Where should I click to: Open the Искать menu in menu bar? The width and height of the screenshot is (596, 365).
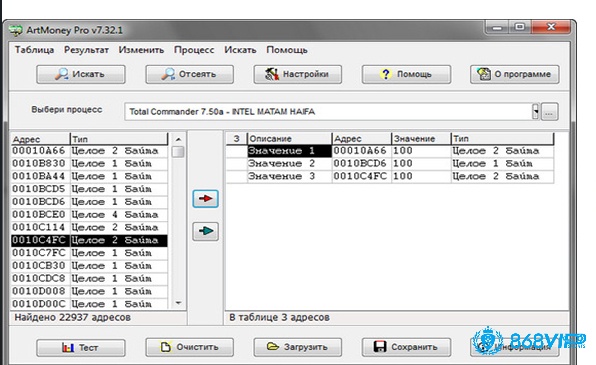click(x=240, y=50)
